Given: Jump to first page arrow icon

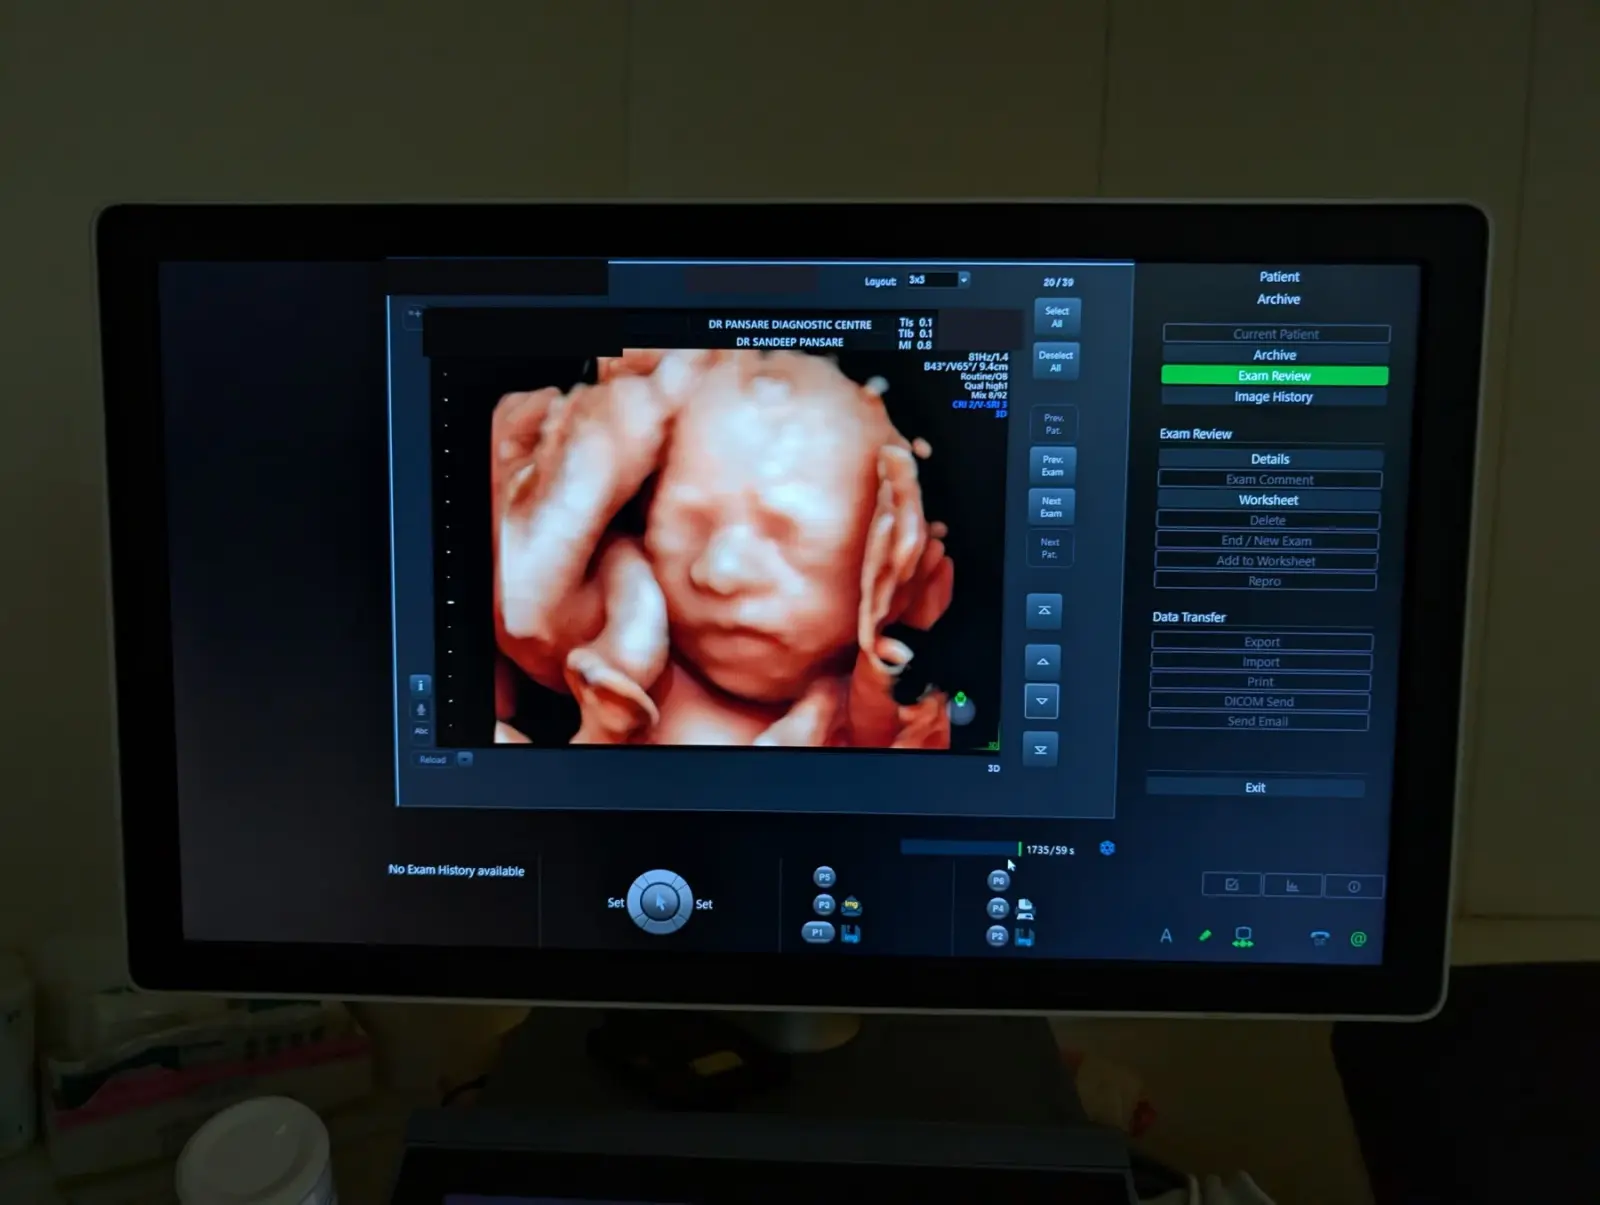Looking at the screenshot, I should tap(1044, 610).
